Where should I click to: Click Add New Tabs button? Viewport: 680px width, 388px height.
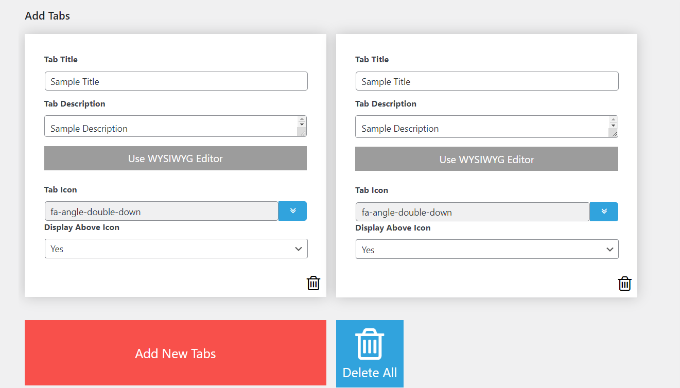tap(175, 353)
